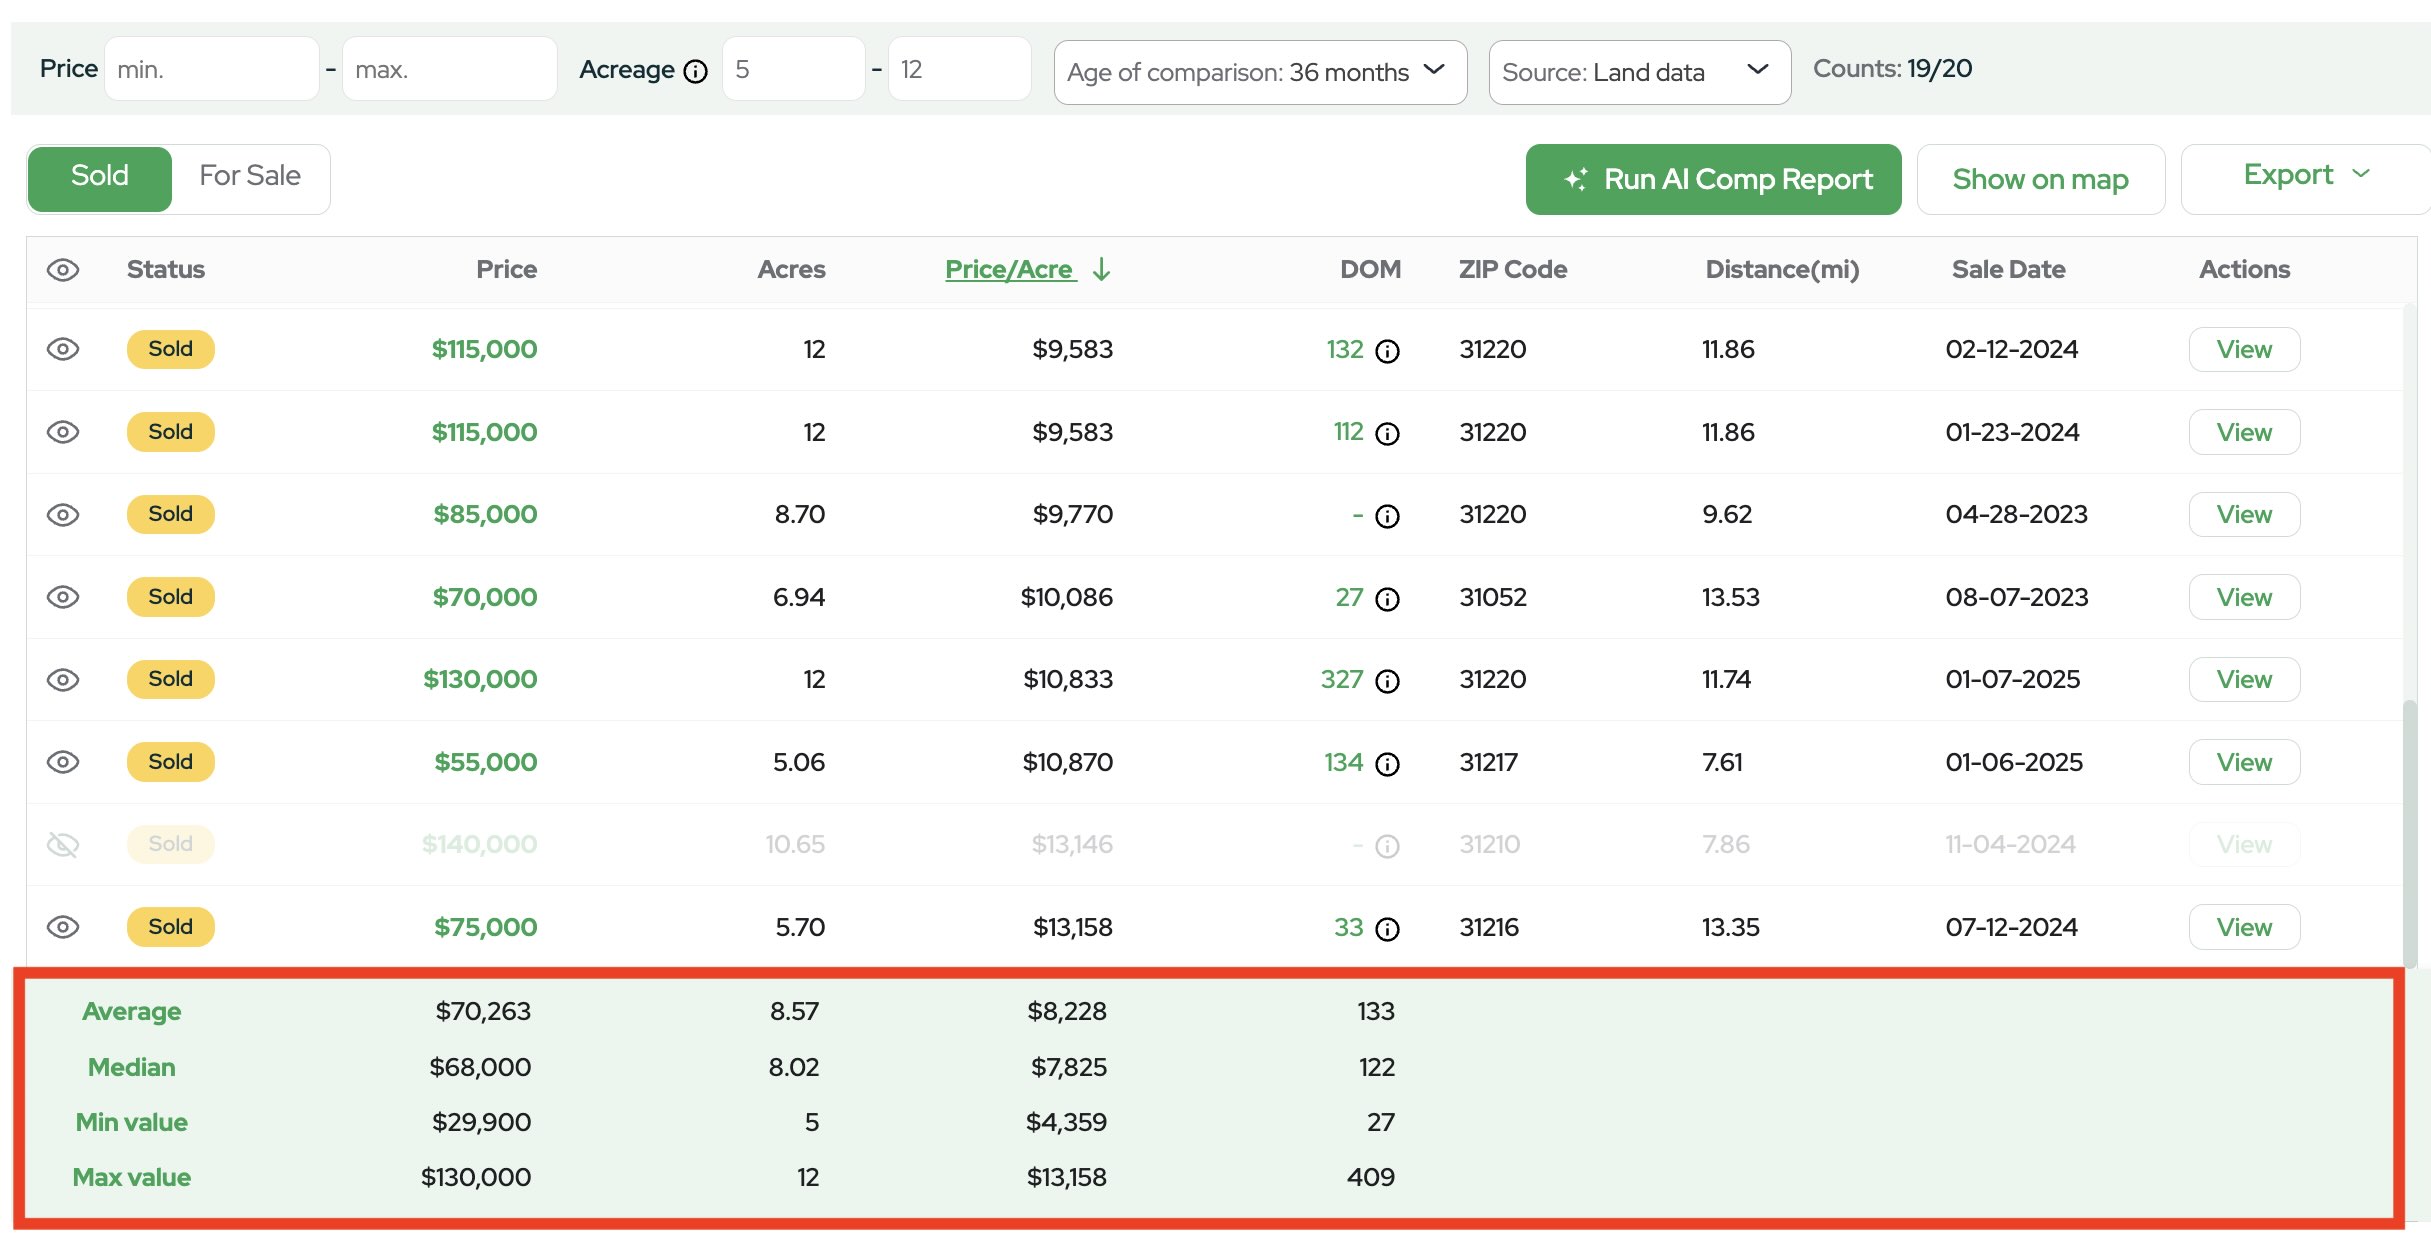Click the Acreage info icon

coord(695,71)
